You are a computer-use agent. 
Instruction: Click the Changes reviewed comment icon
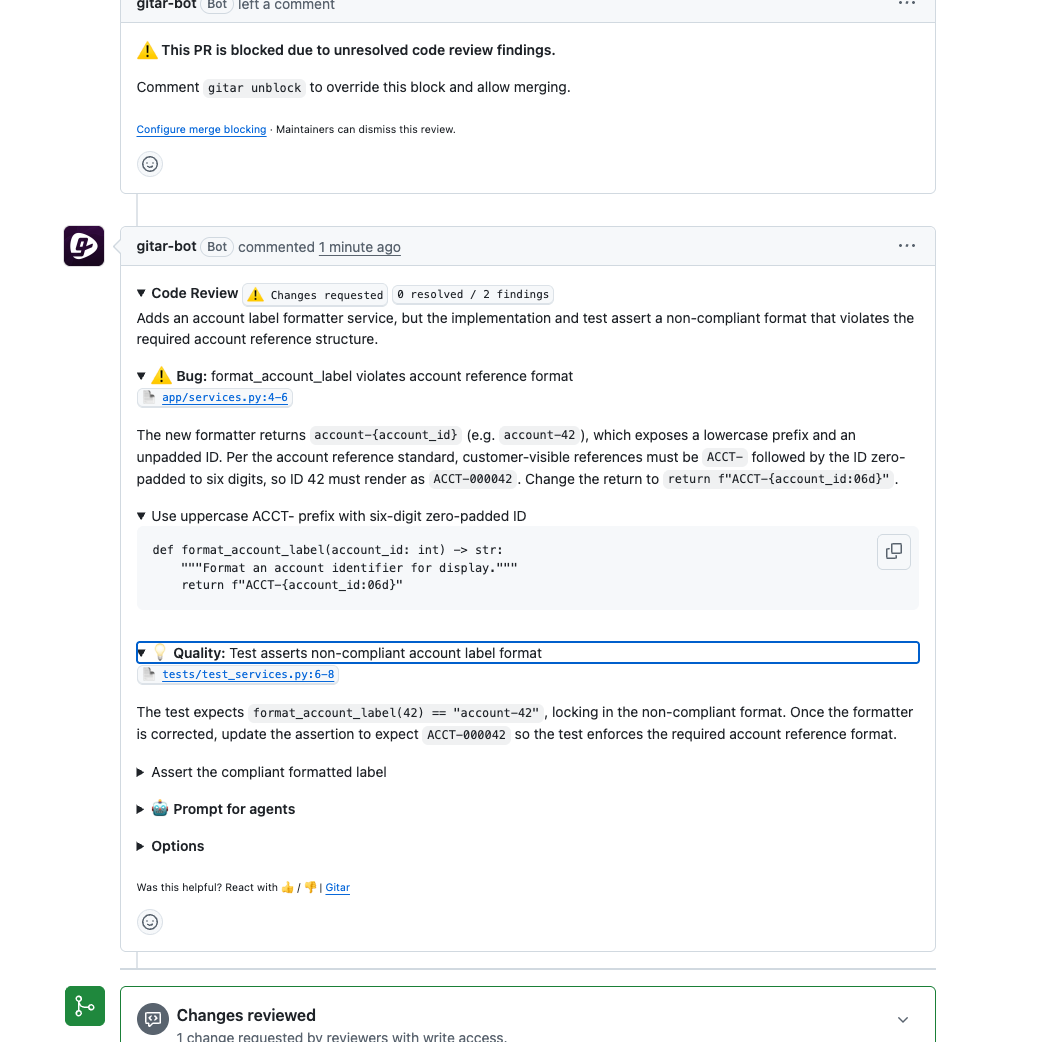coord(153,1019)
